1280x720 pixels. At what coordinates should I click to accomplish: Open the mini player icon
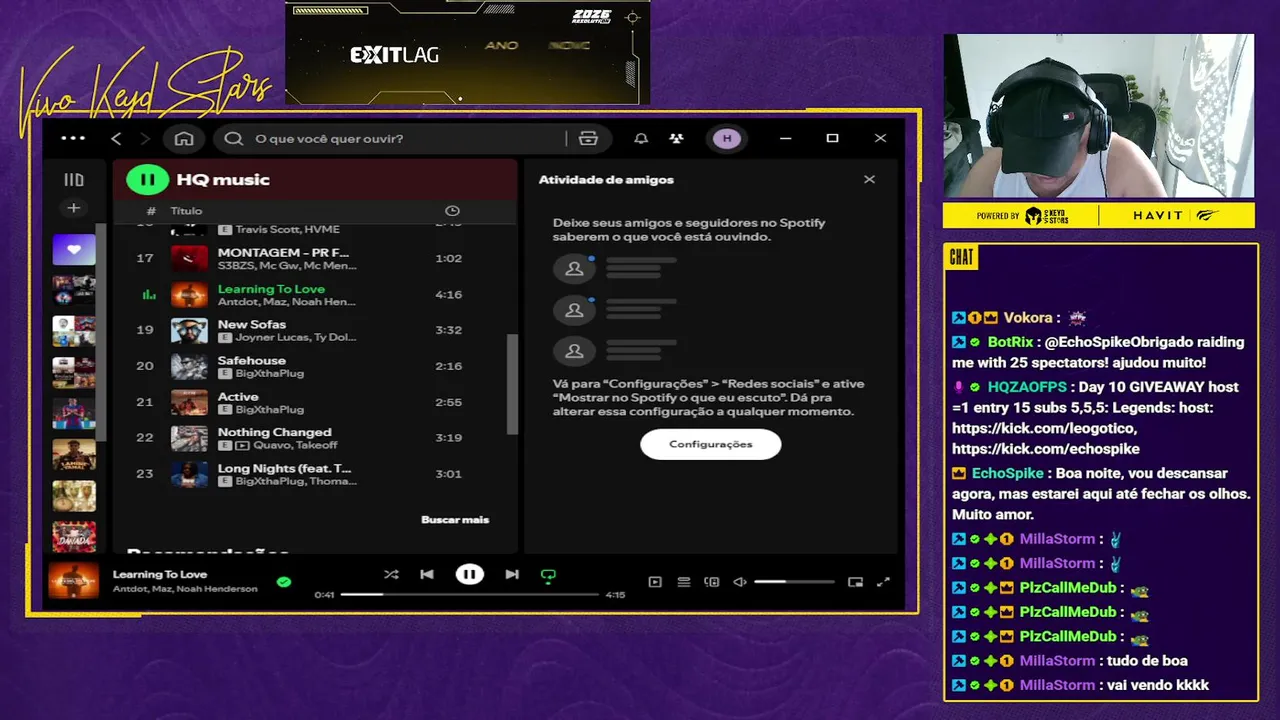(855, 582)
